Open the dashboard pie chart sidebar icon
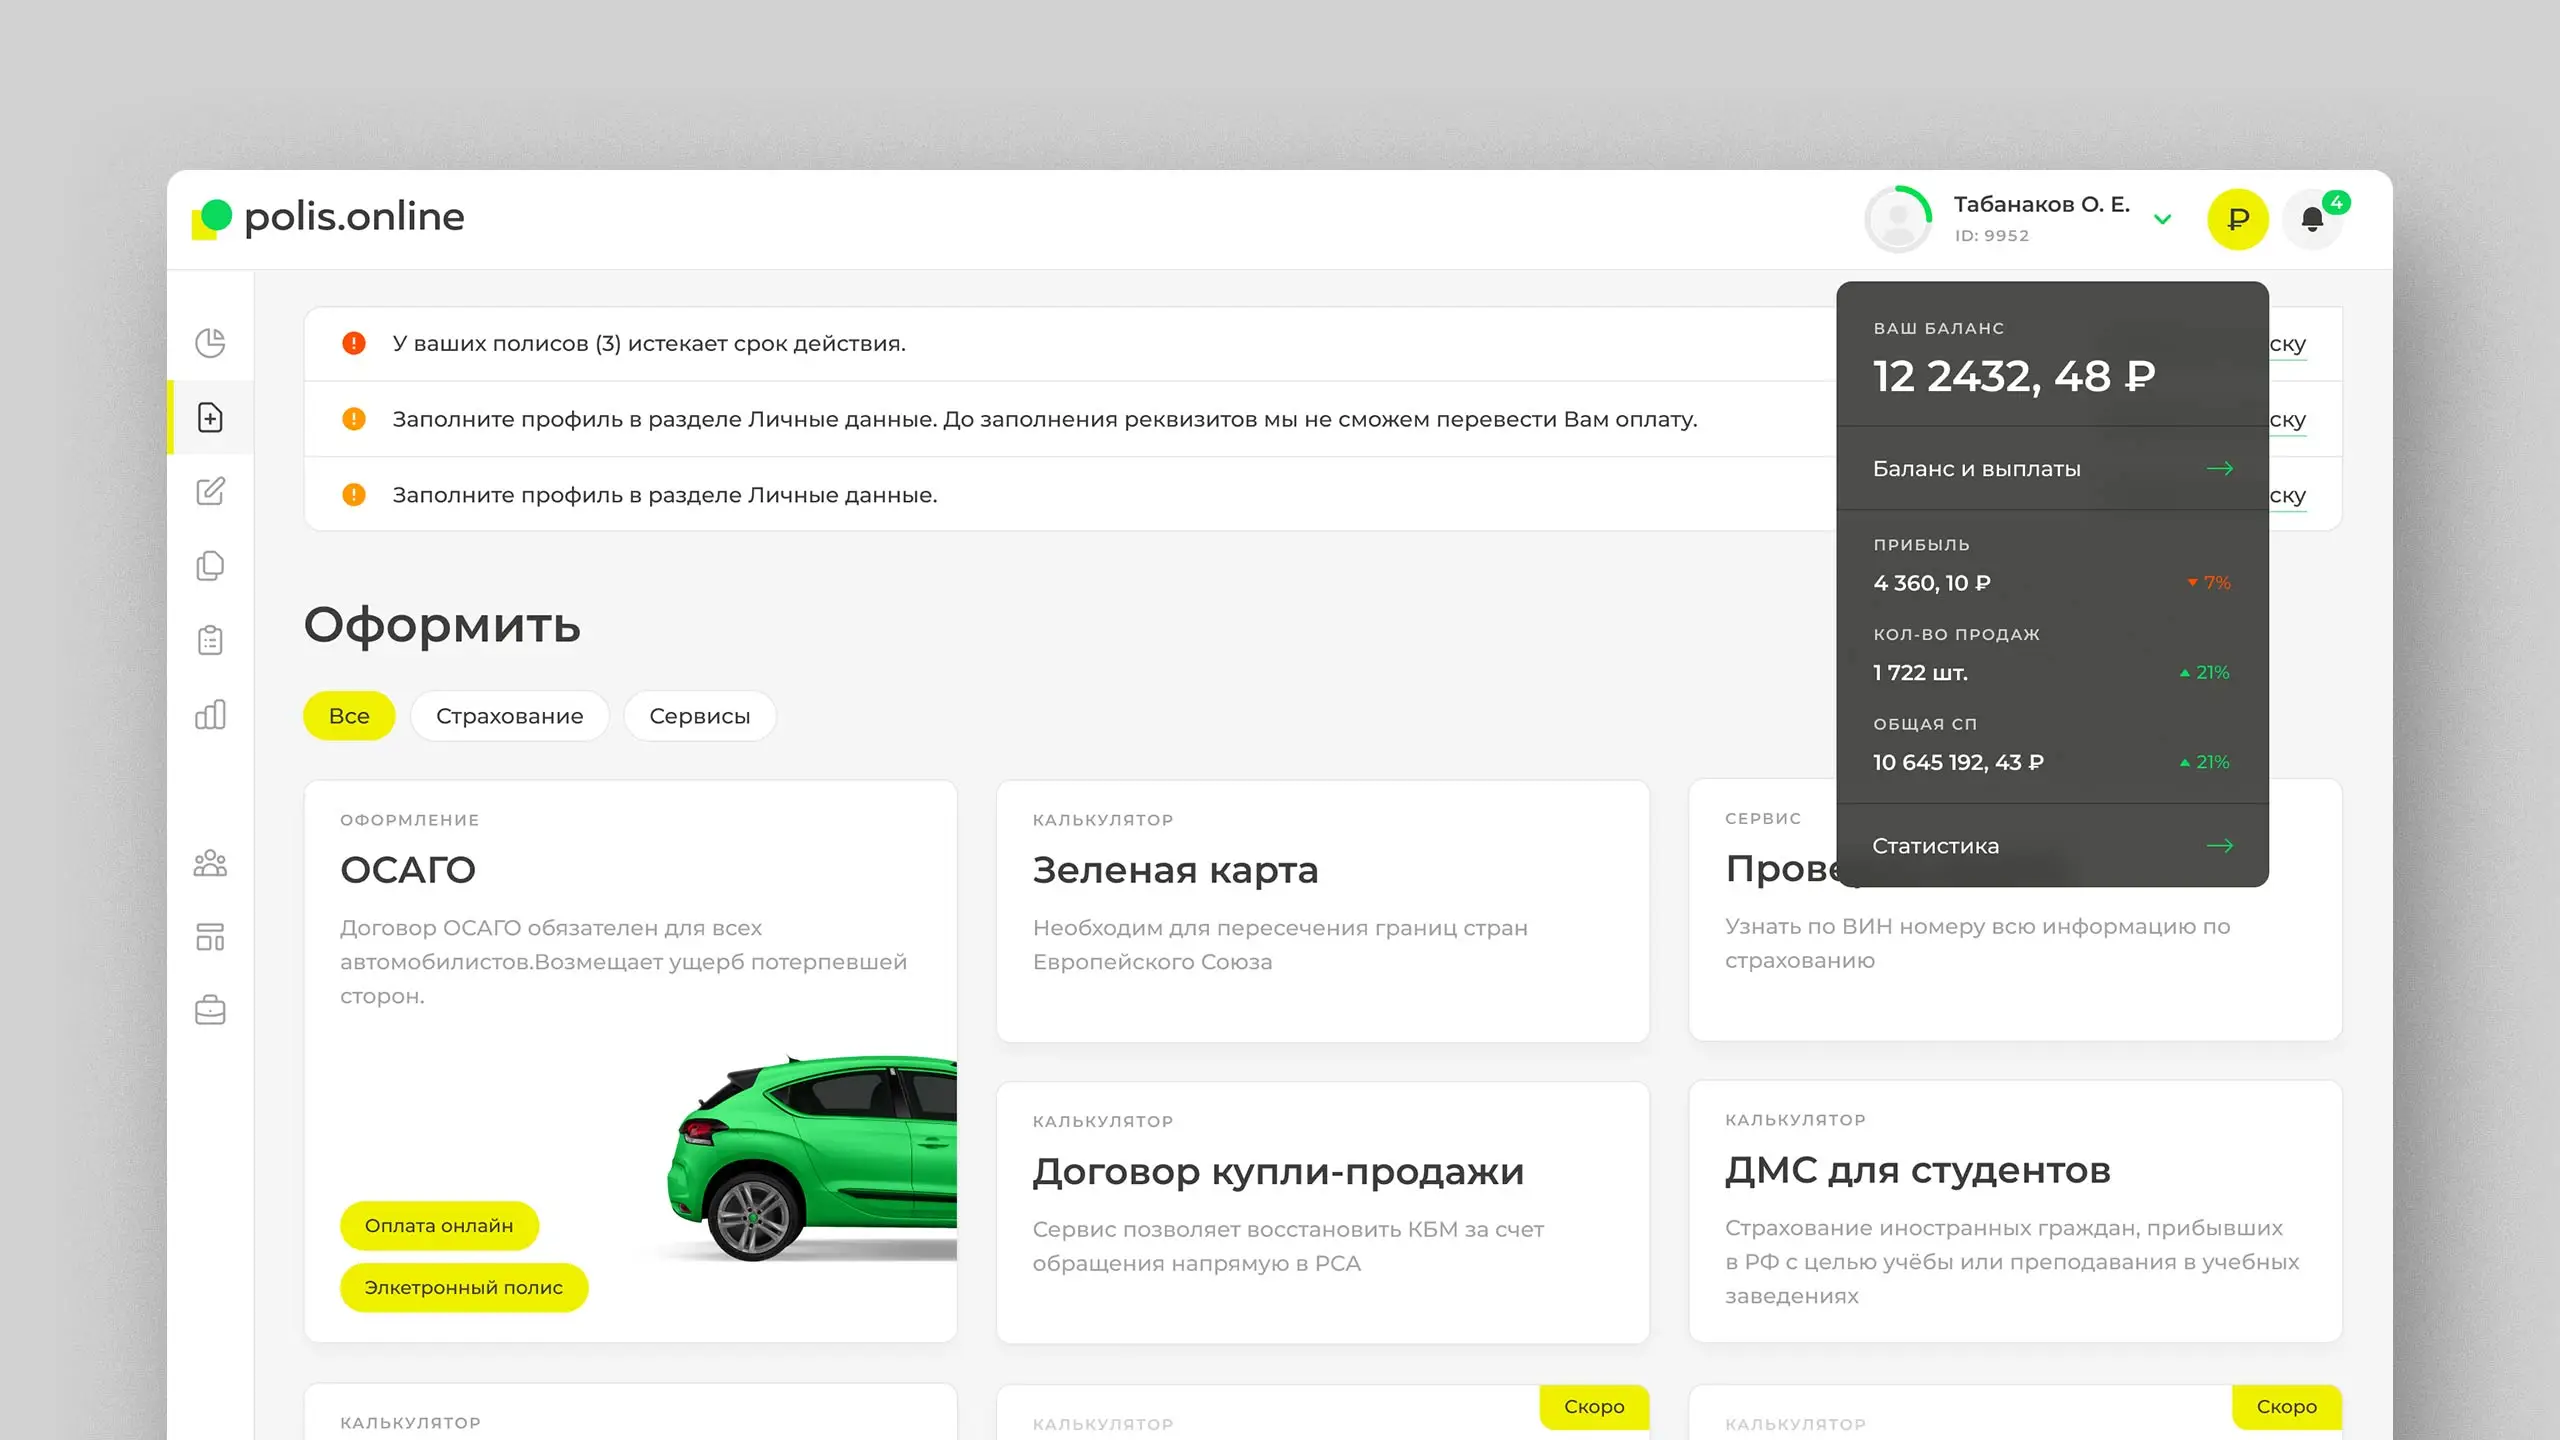Image resolution: width=2560 pixels, height=1440 pixels. coord(210,343)
